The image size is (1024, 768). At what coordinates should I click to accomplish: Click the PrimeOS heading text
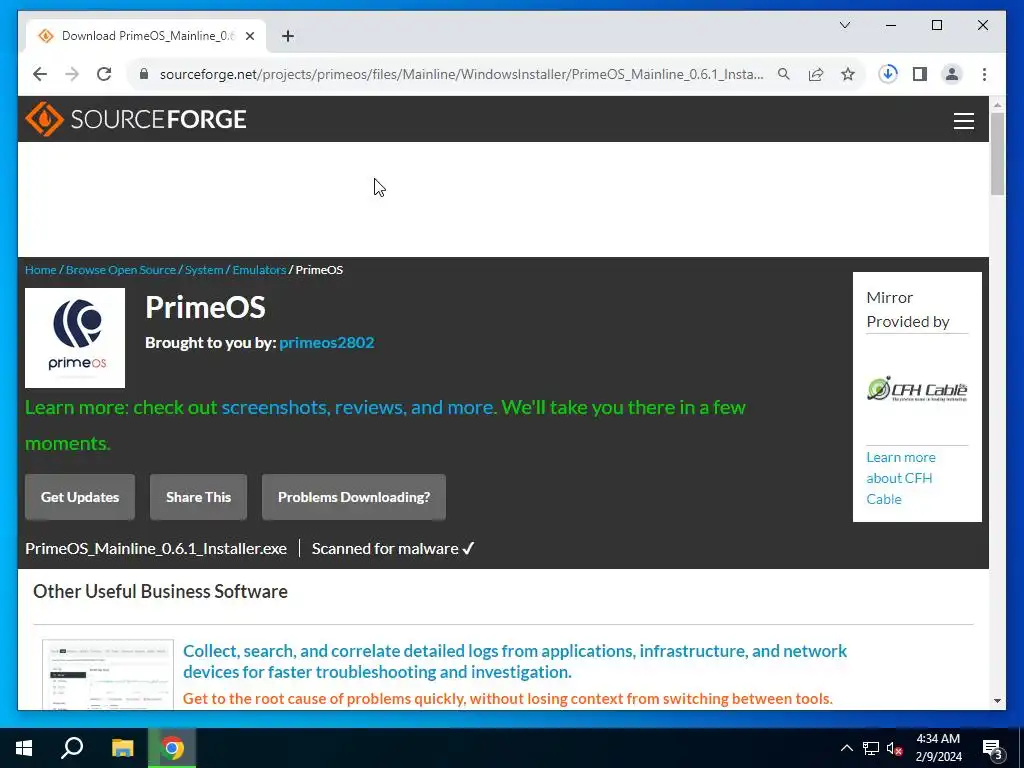pyautogui.click(x=205, y=307)
